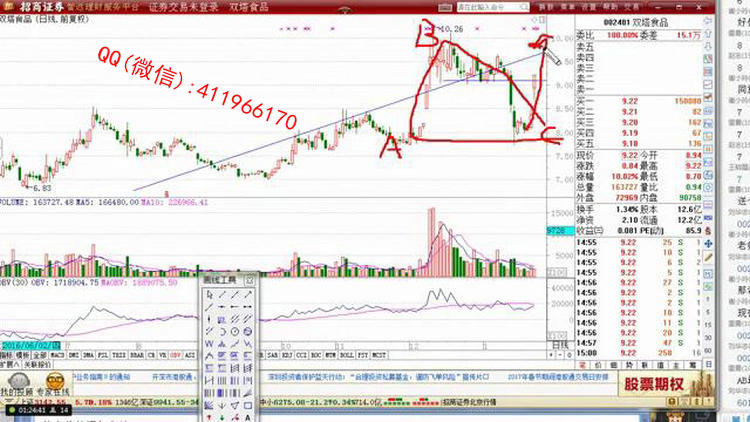This screenshot has width=750, height=422.
Task: Select the arrow pointer in drawing tools palette
Action: [210, 295]
